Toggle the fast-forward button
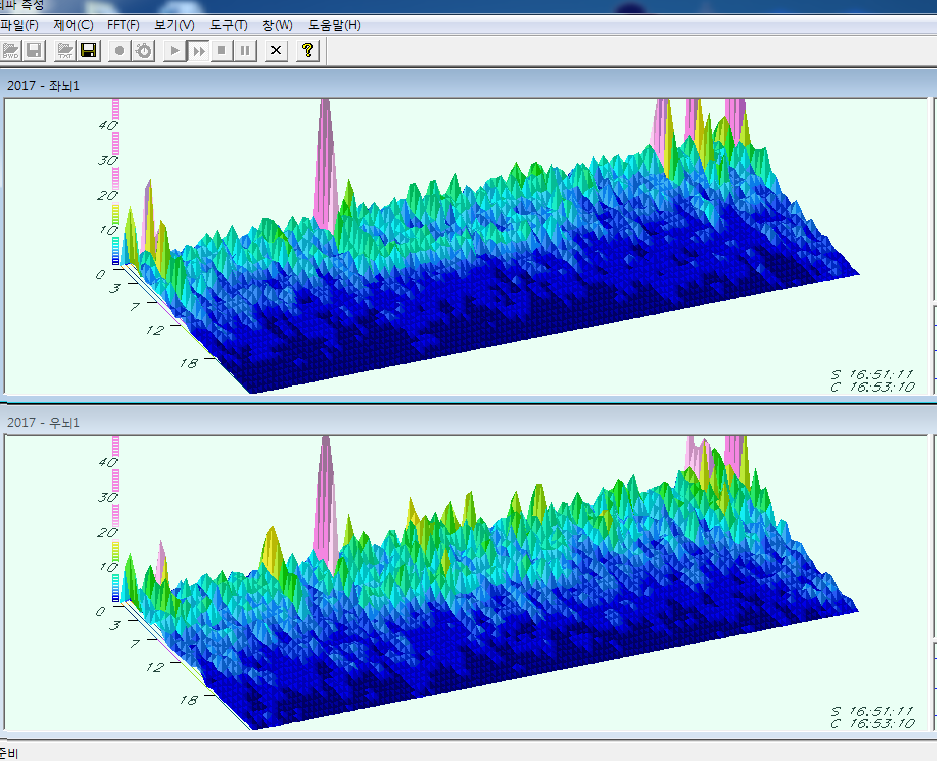937x763 pixels. 198,50
